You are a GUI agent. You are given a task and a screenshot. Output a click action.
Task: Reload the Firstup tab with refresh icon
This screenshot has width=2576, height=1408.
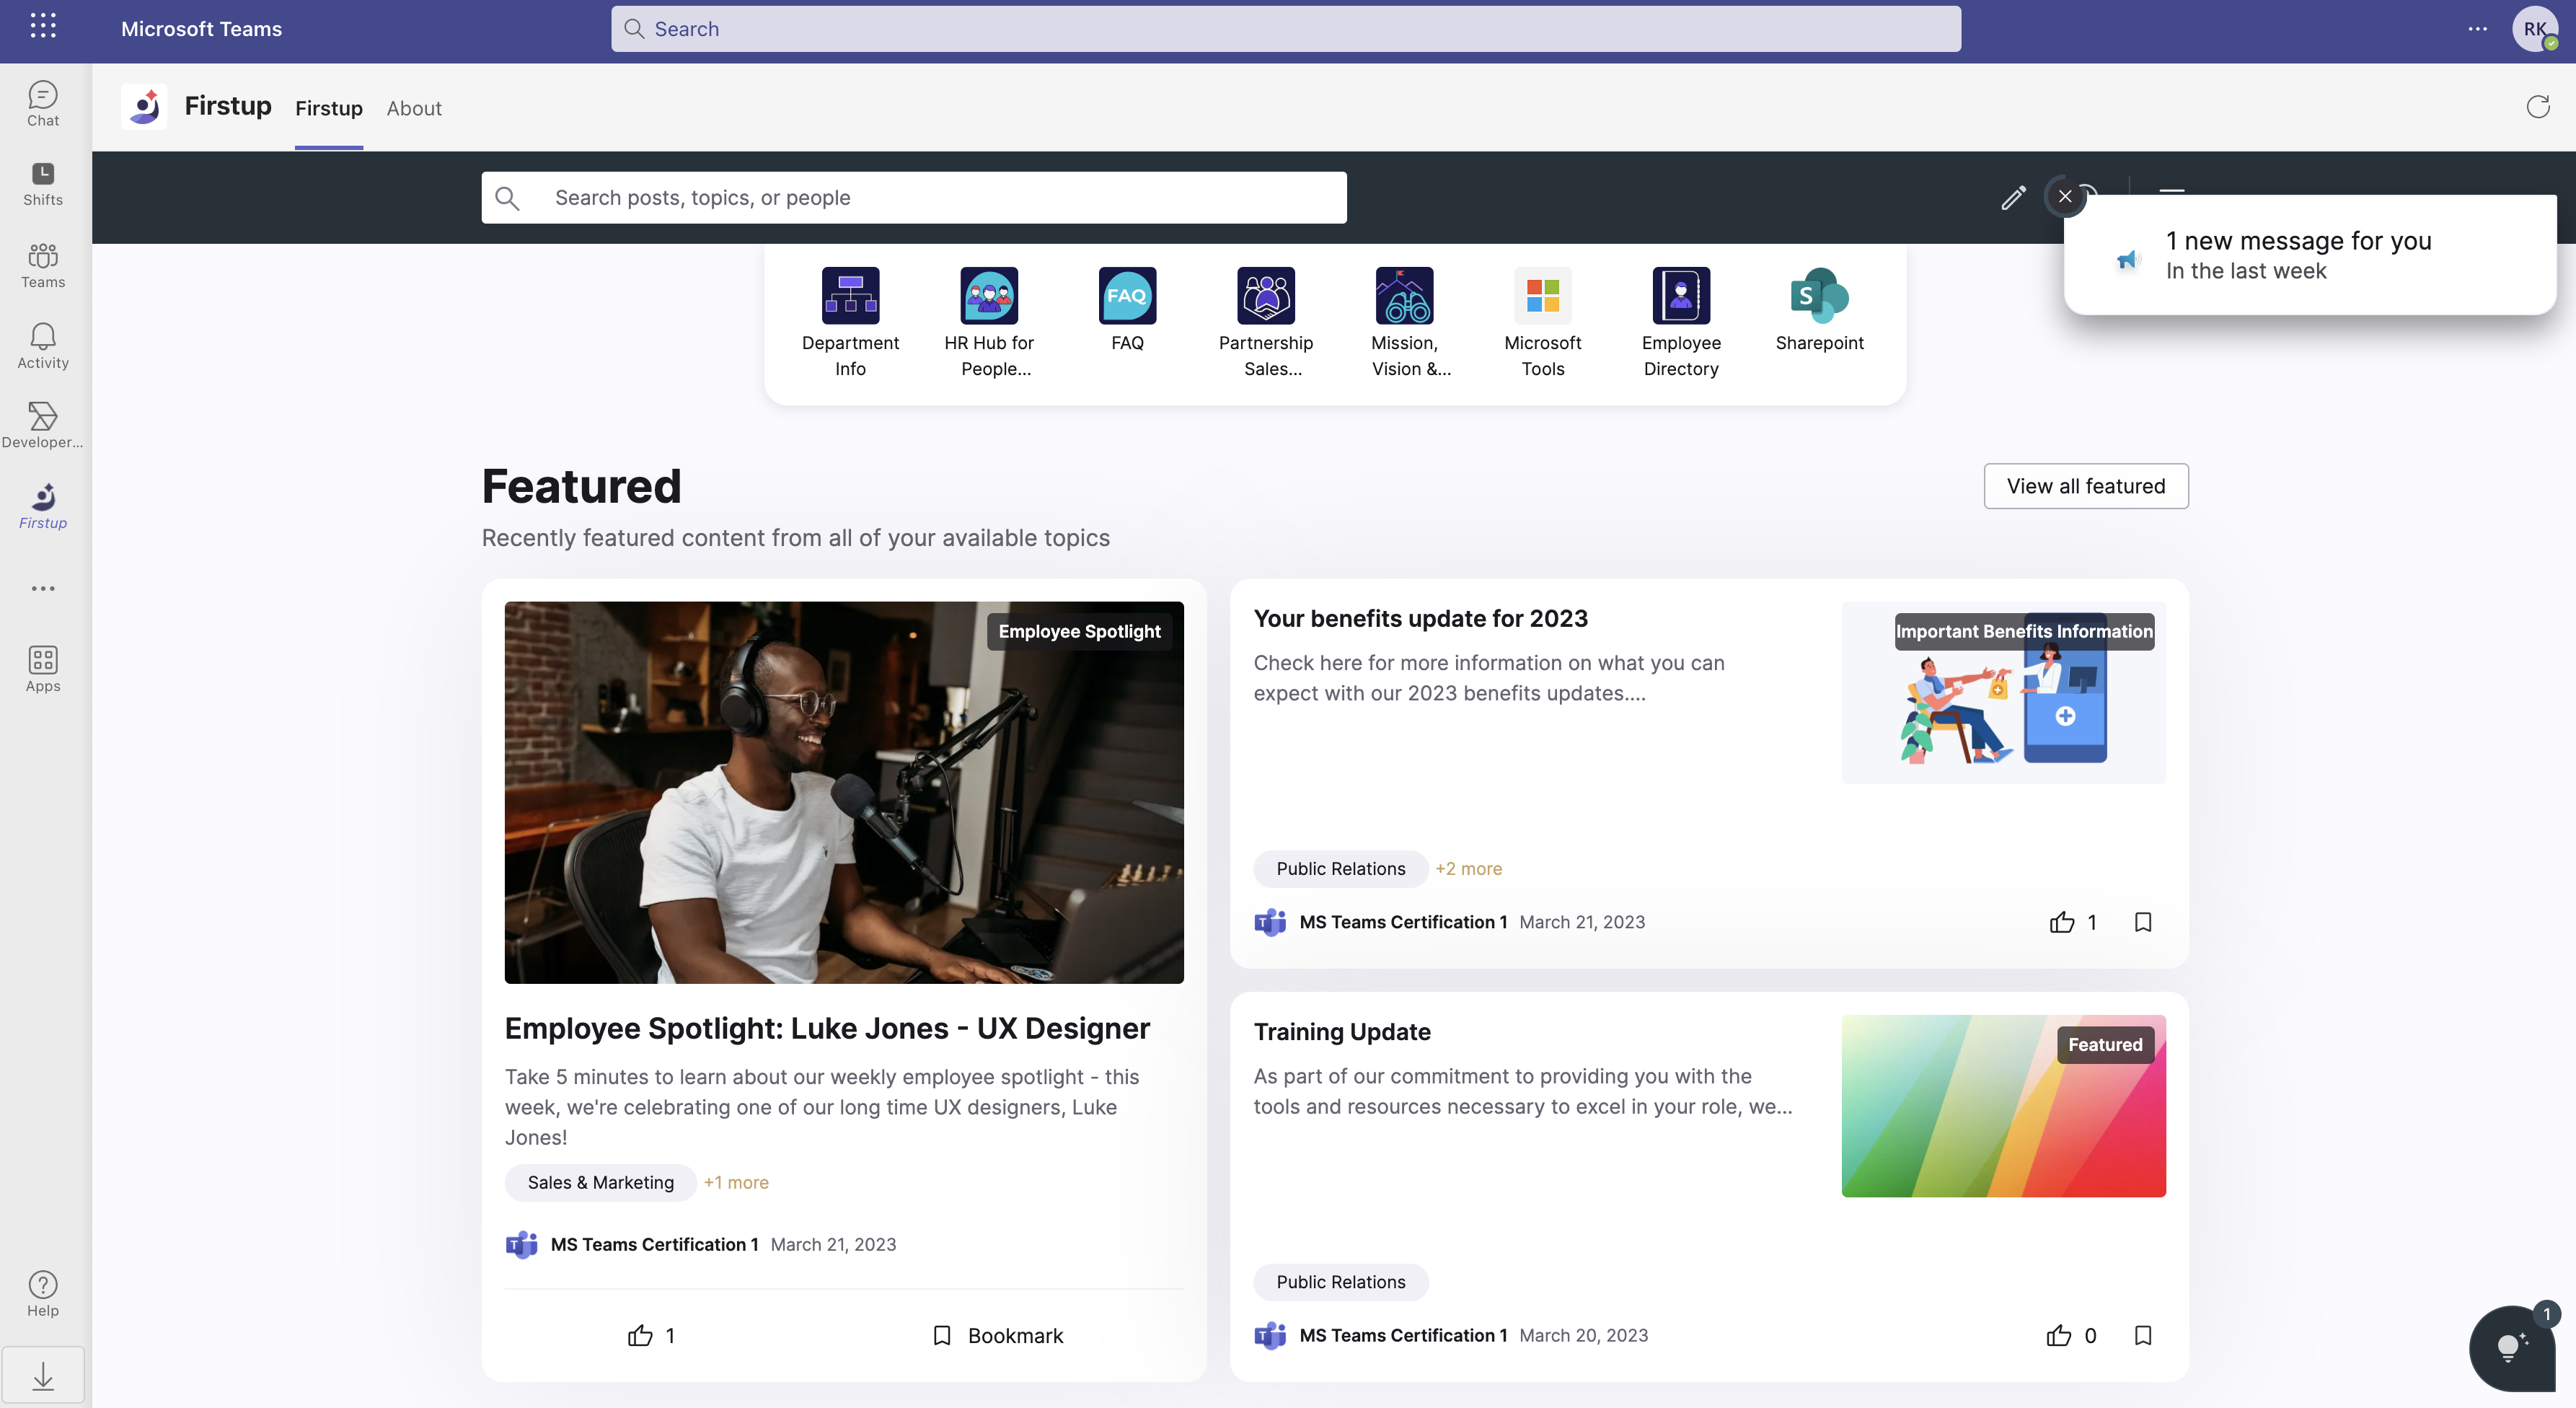click(2538, 106)
